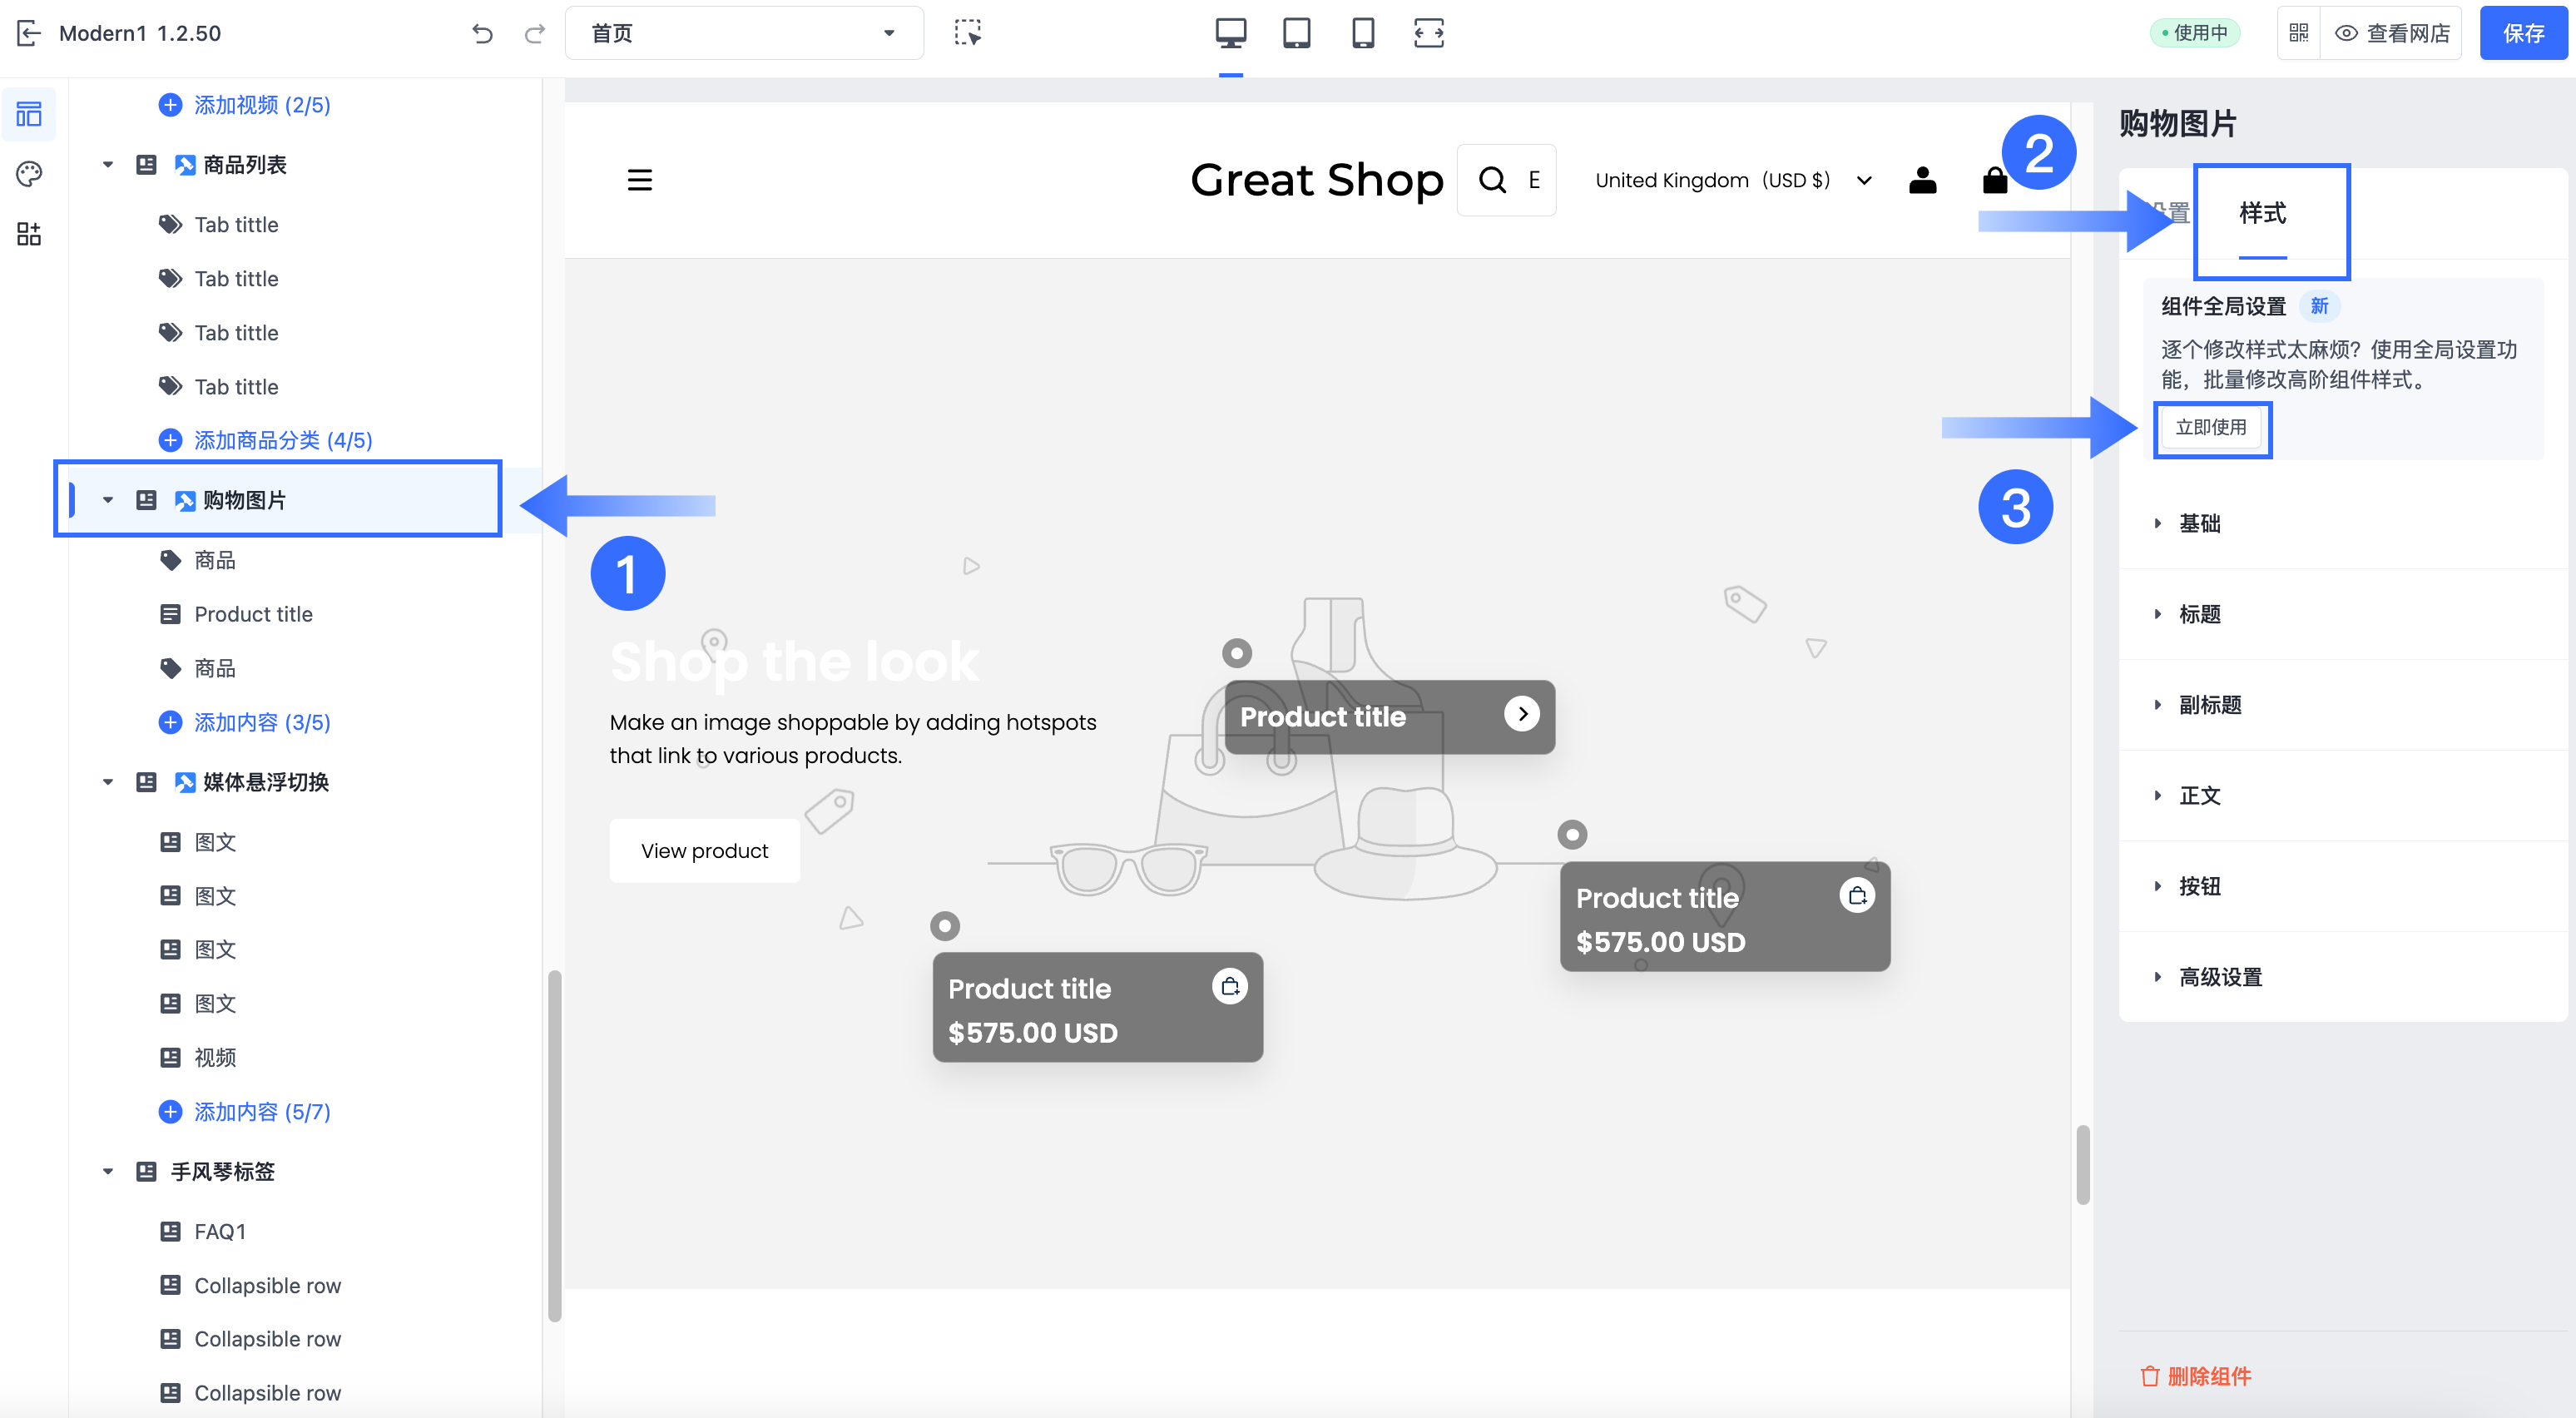Click the View product button
The image size is (2576, 1418).
(x=705, y=851)
